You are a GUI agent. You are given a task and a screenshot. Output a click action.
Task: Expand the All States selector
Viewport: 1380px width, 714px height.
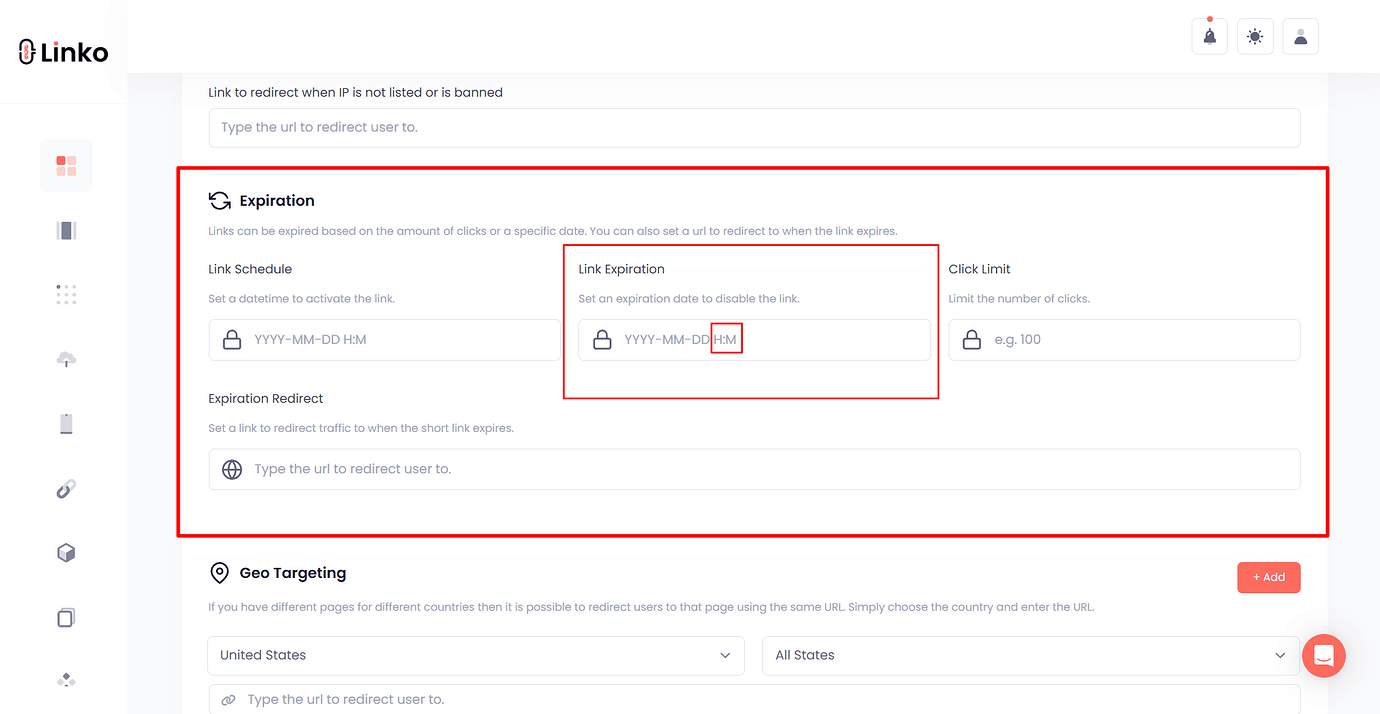[1030, 655]
